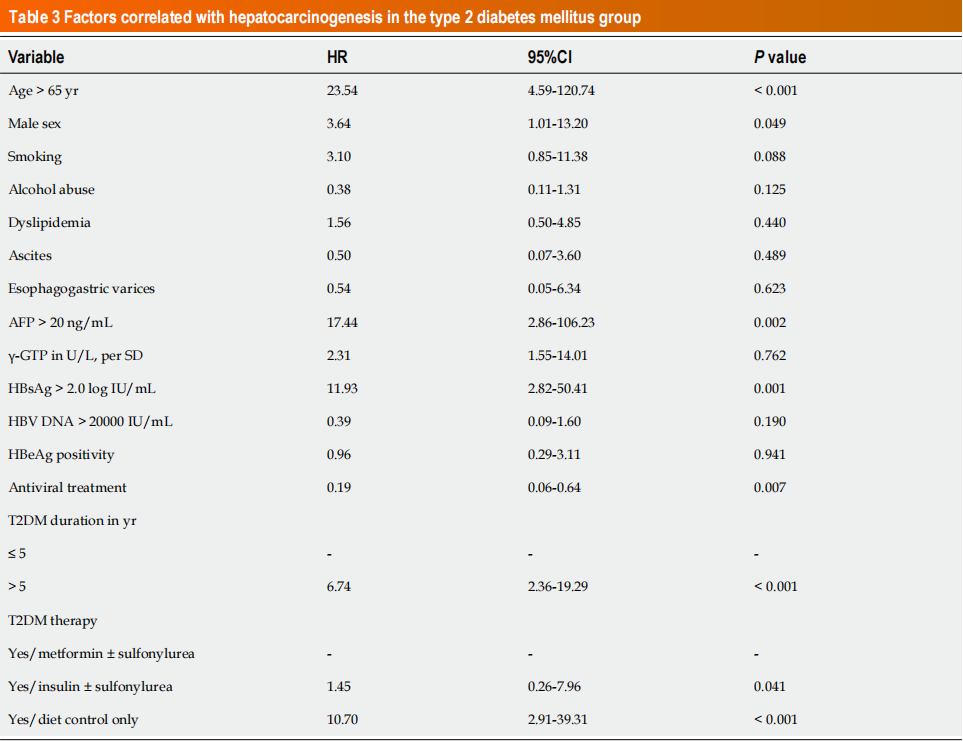Select the HR value 23.54

click(x=342, y=90)
